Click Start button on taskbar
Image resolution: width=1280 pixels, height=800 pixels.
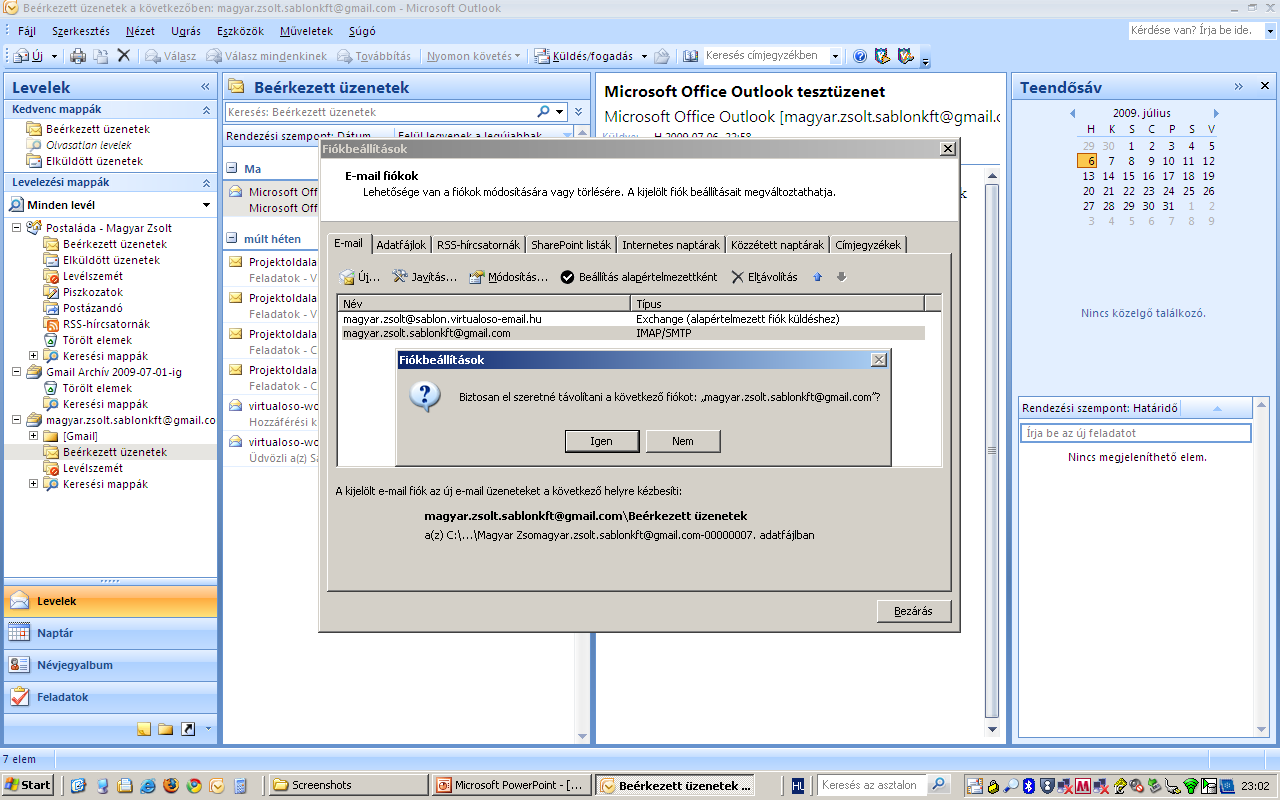click(28, 785)
